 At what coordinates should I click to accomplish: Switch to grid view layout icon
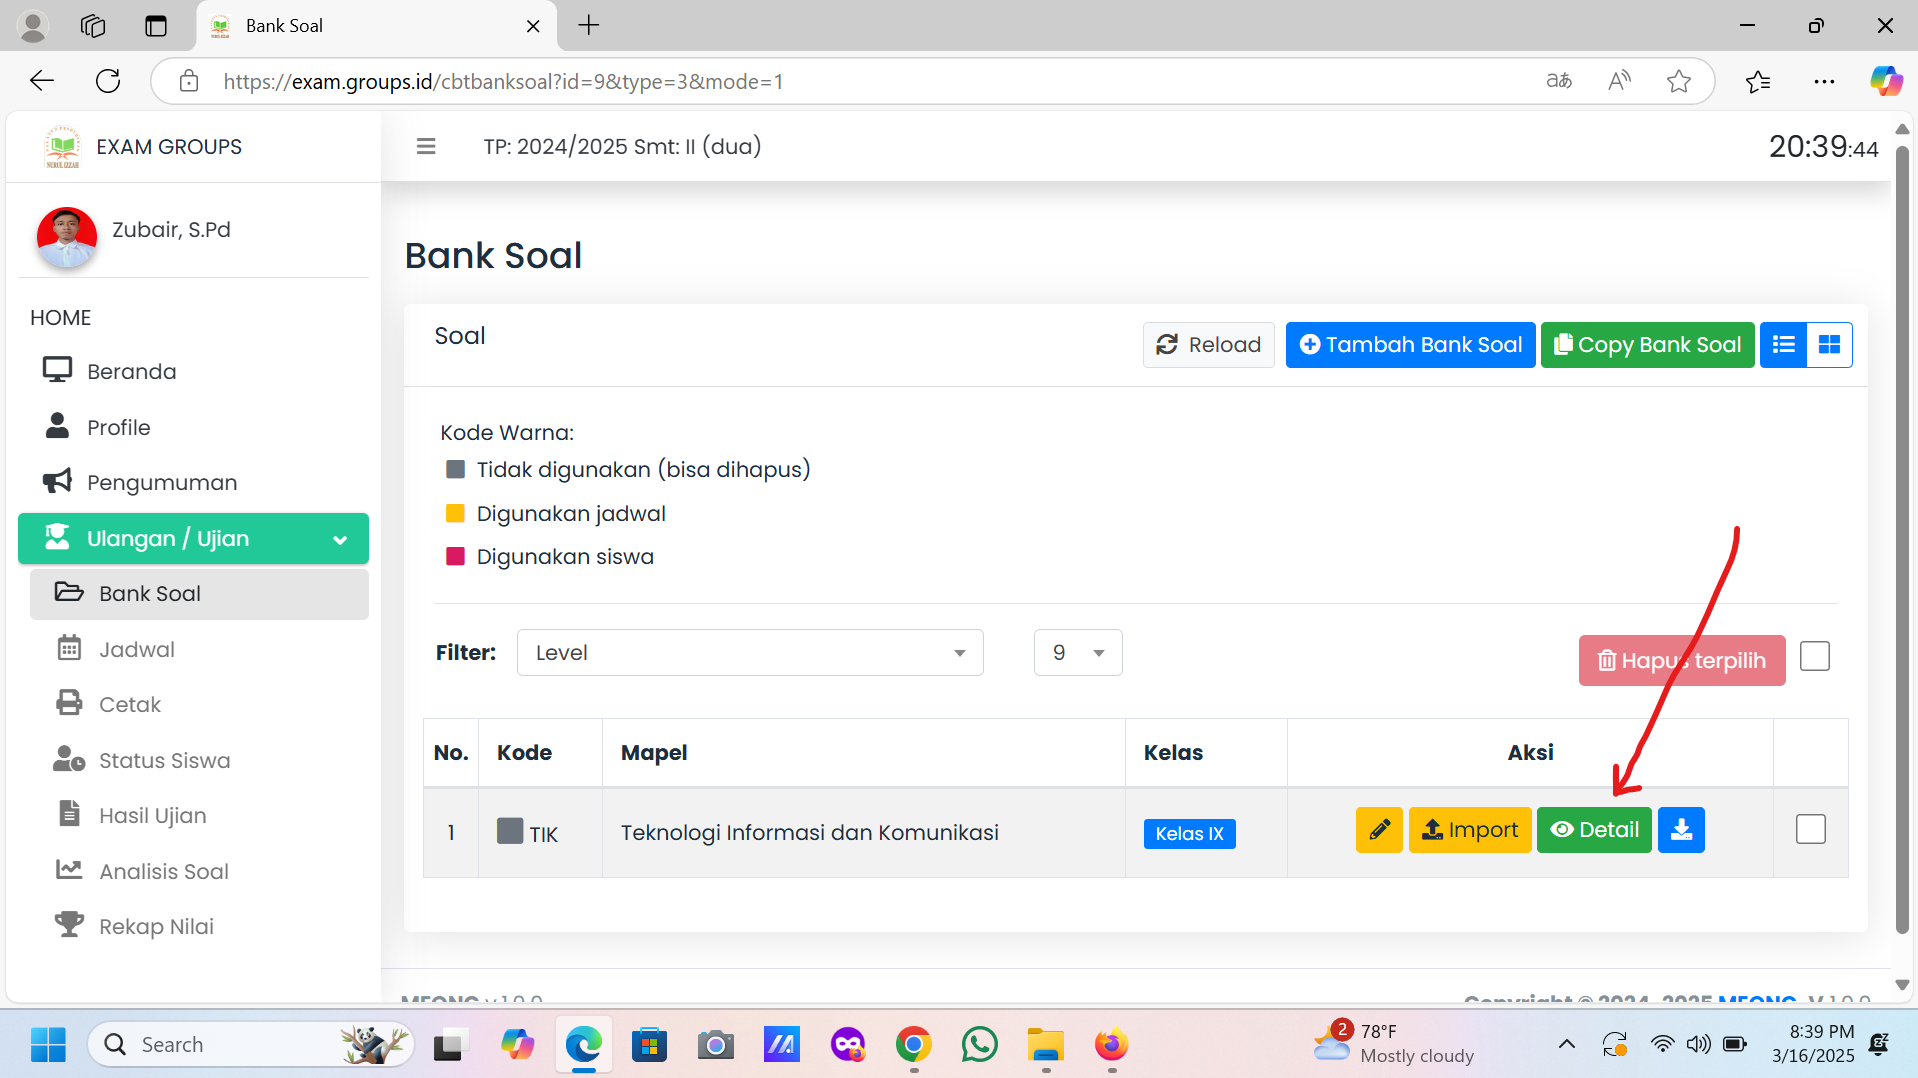1829,345
